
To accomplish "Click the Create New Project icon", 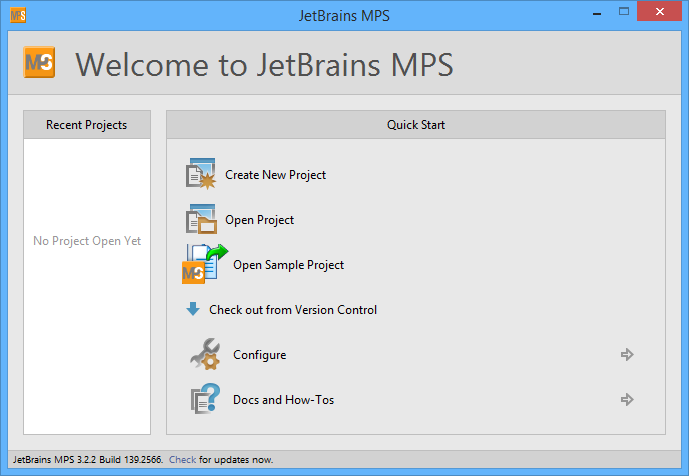I will (x=201, y=175).
